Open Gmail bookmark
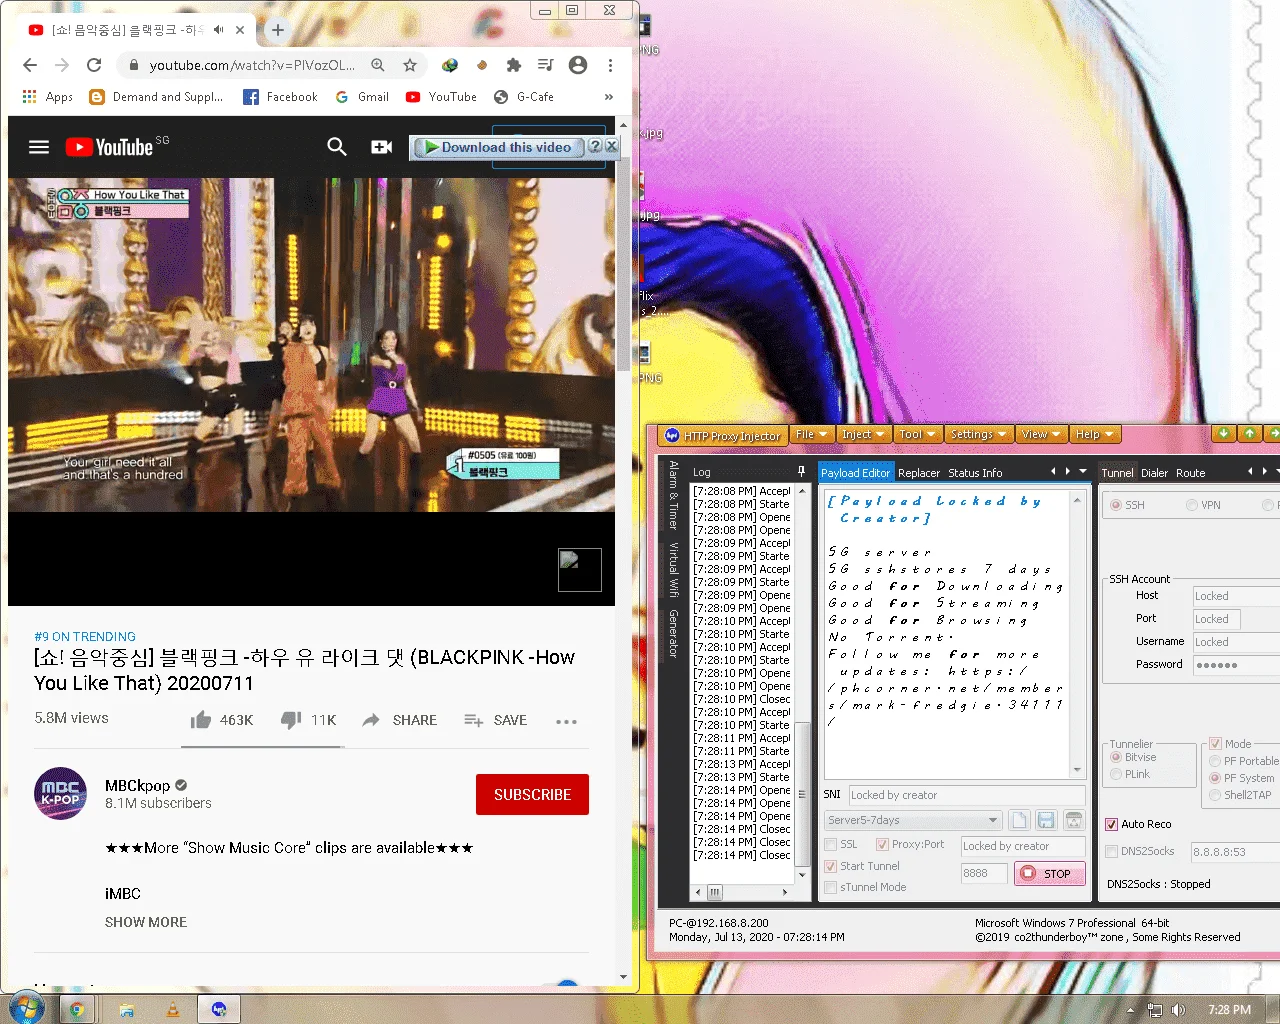The height and width of the screenshot is (1024, 1280). (362, 97)
